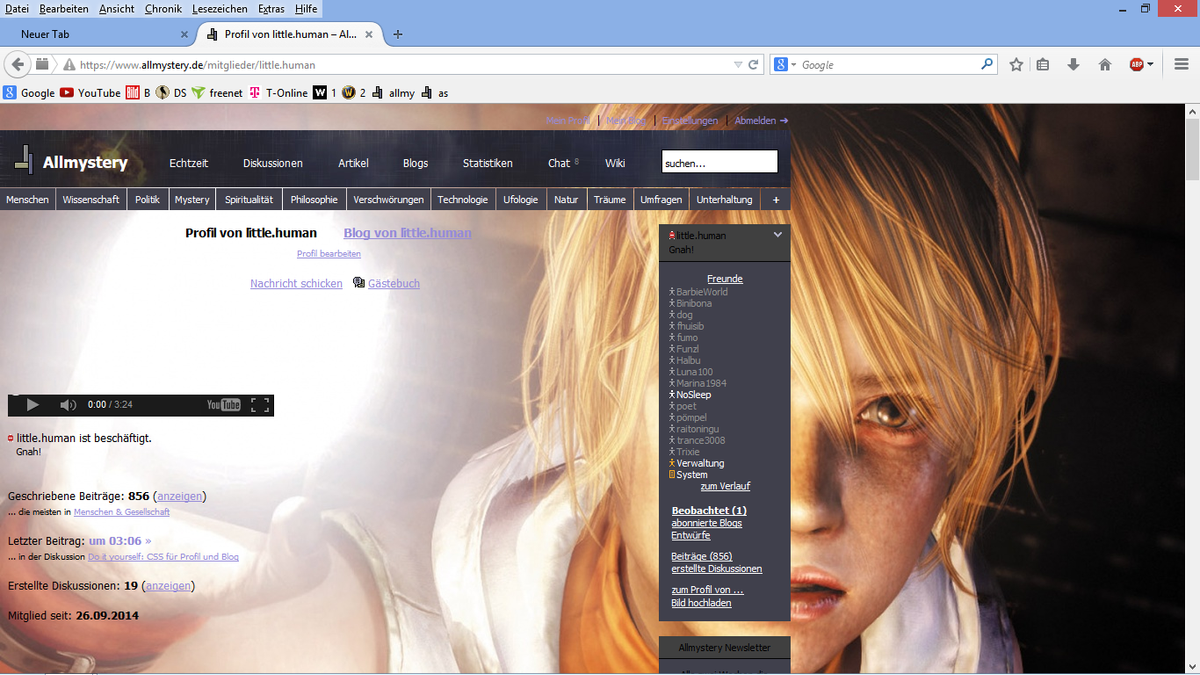Open the YouTube bookmark
This screenshot has height=675, width=1200.
coord(90,93)
